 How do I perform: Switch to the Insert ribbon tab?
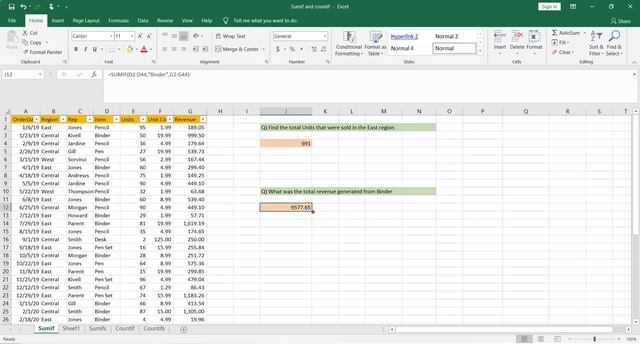coord(58,20)
